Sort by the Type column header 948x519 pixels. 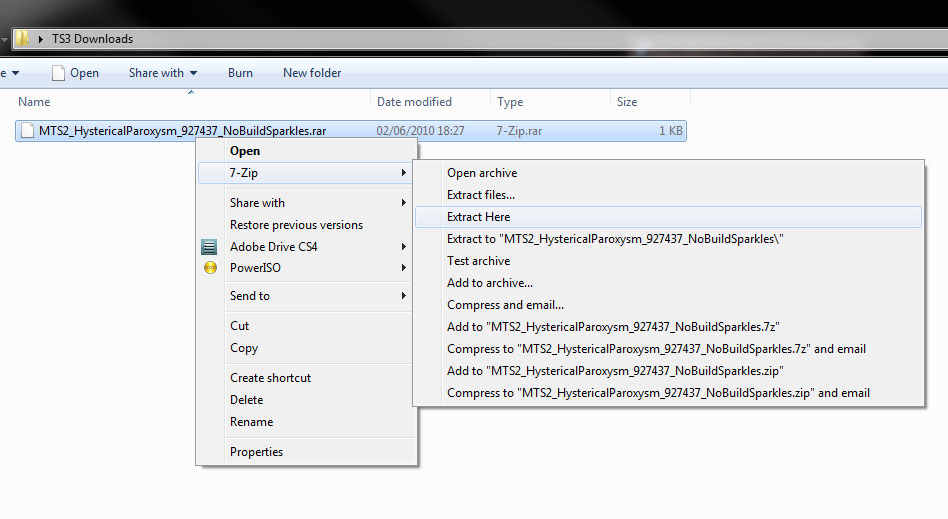510,102
